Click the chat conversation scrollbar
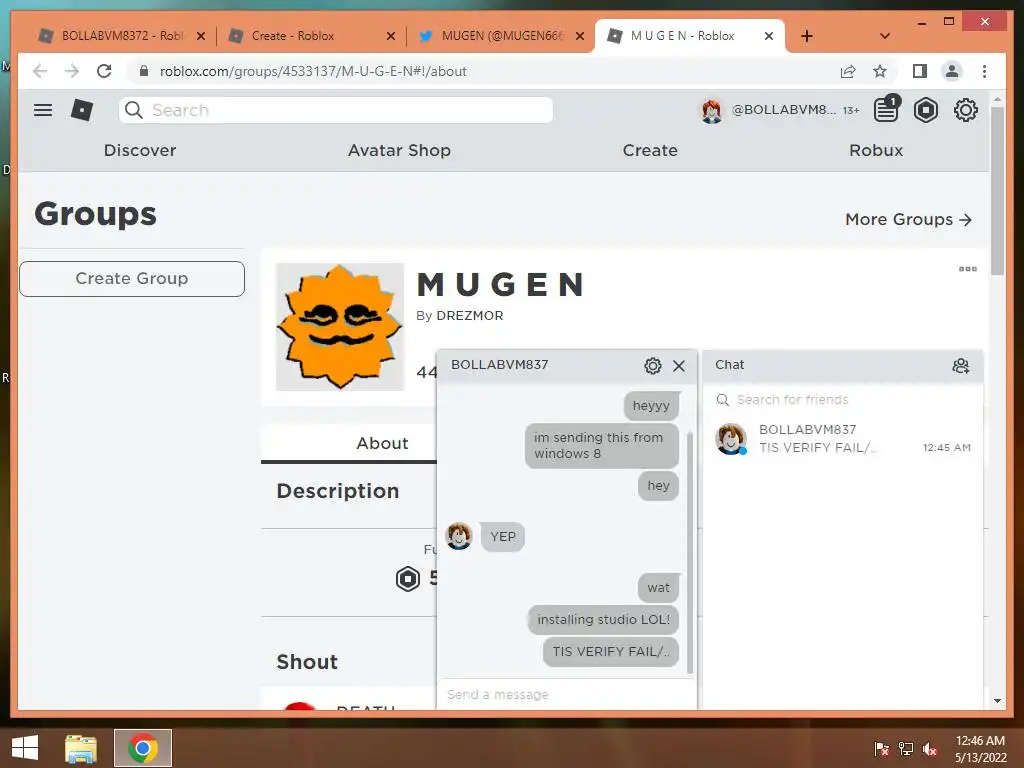Image resolution: width=1024 pixels, height=768 pixels. tap(690, 552)
